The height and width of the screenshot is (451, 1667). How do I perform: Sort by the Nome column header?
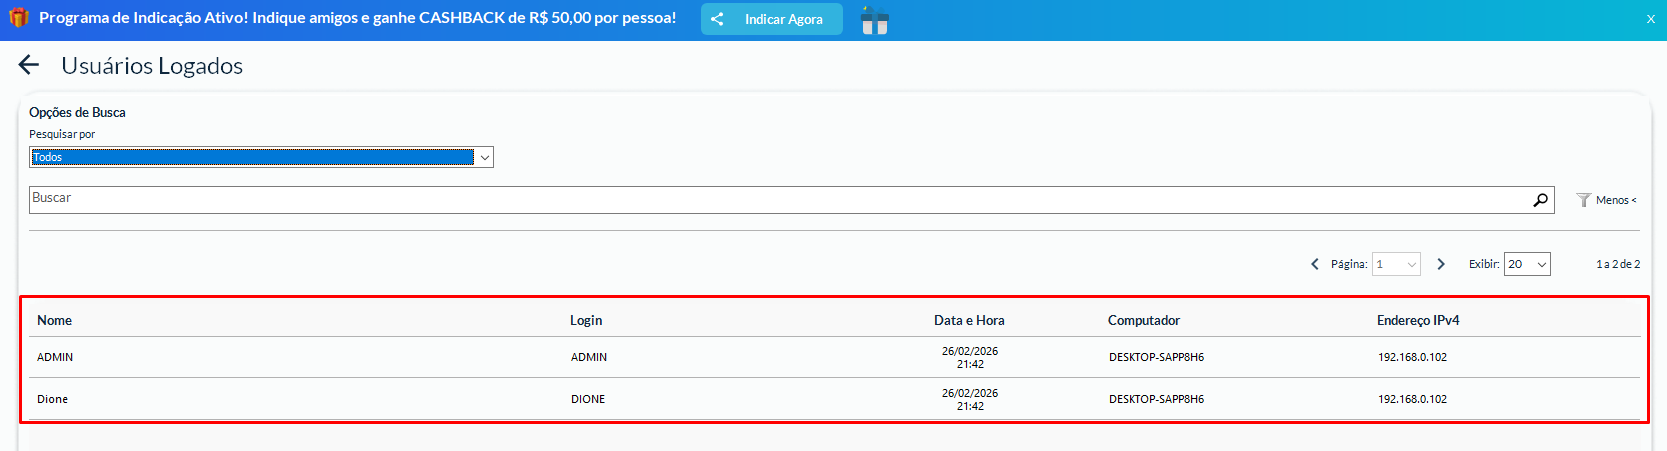pos(55,320)
